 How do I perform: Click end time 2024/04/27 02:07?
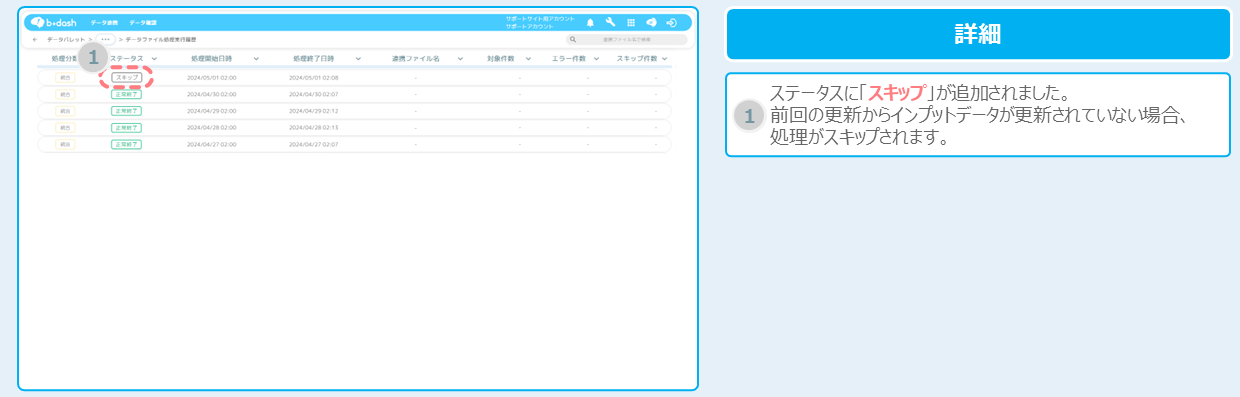pyautogui.click(x=314, y=145)
